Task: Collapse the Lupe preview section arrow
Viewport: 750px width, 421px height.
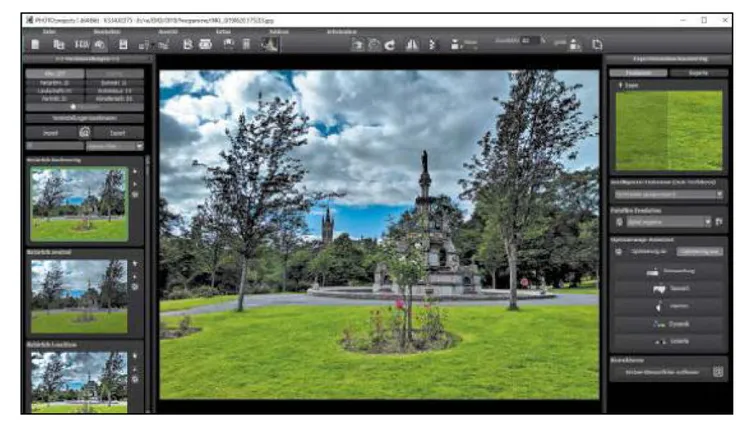Action: [x=621, y=85]
